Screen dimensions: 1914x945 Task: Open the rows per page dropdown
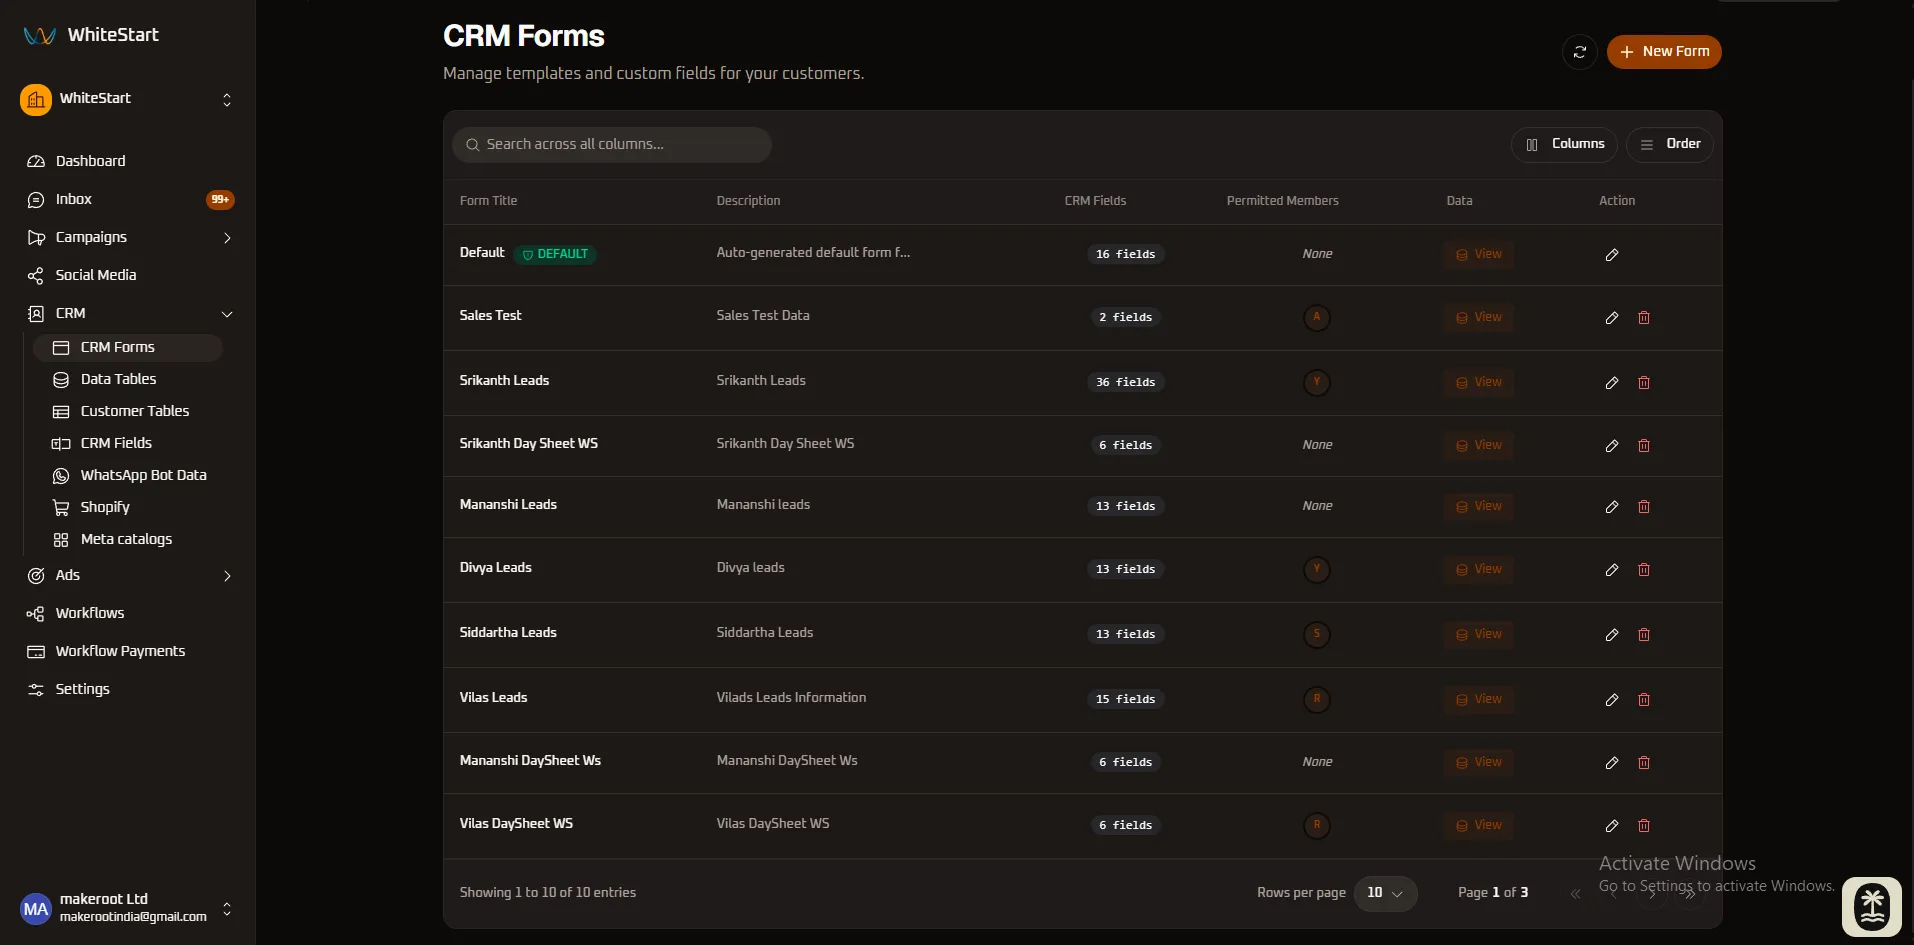pos(1385,893)
